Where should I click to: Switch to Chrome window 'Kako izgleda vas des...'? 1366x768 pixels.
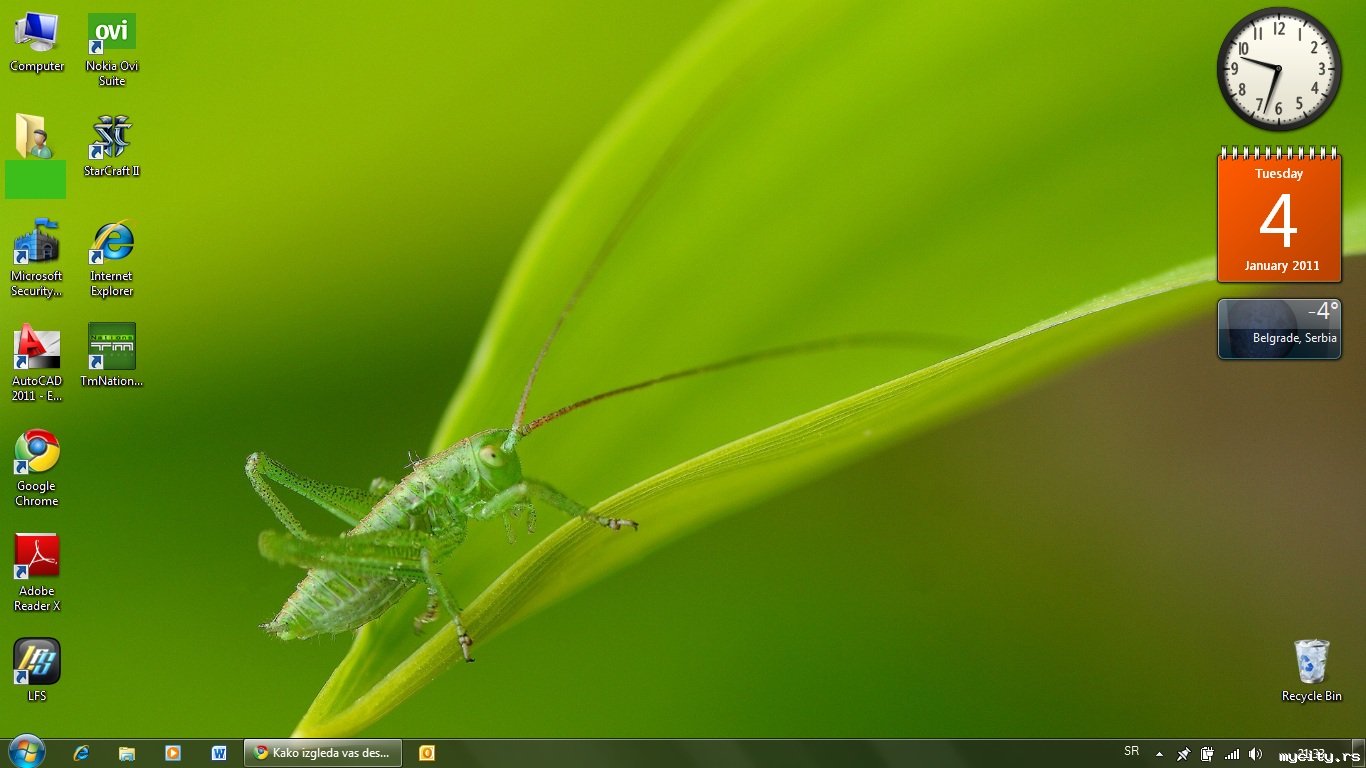[323, 753]
